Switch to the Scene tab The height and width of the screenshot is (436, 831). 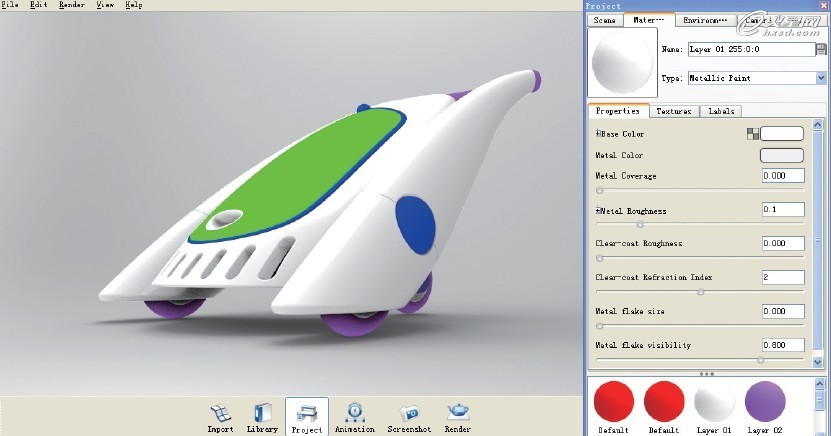click(x=604, y=20)
